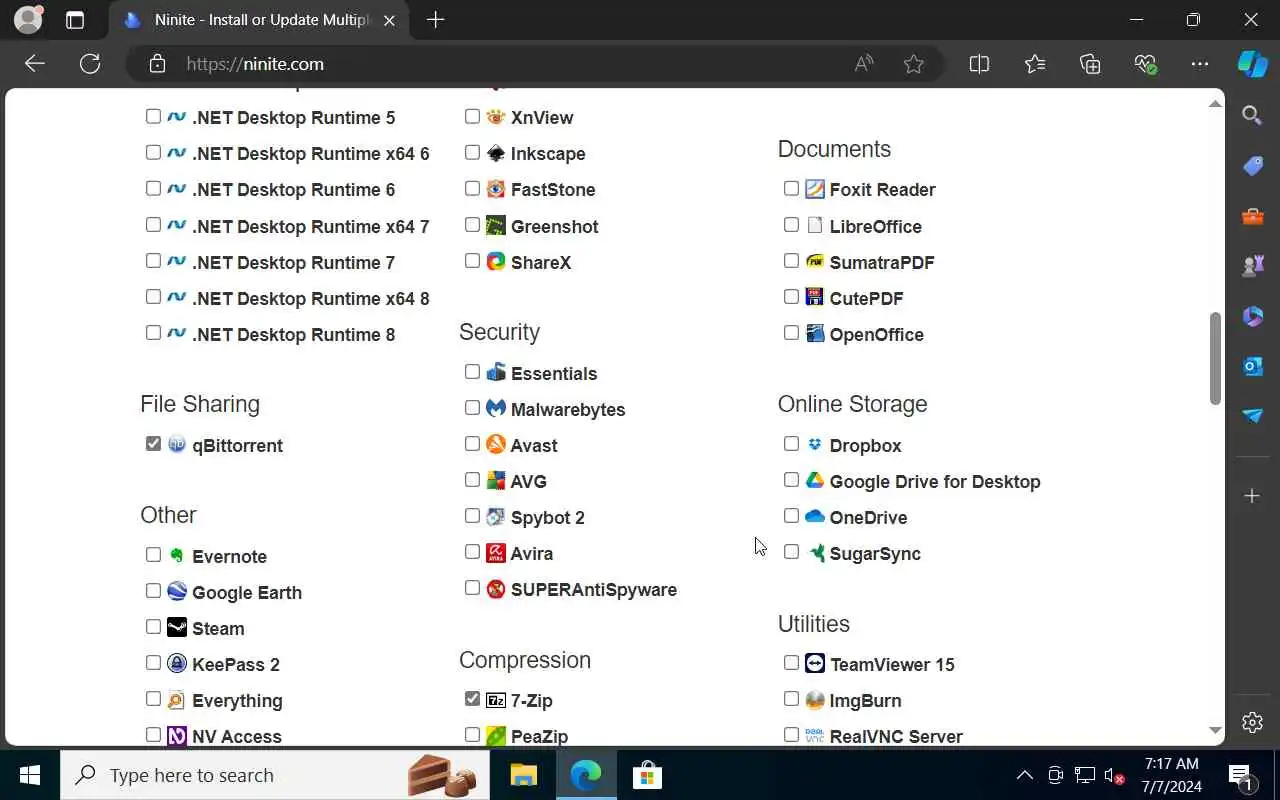Click the Malwarebytes logo icon
1280x800 pixels.
[496, 408]
